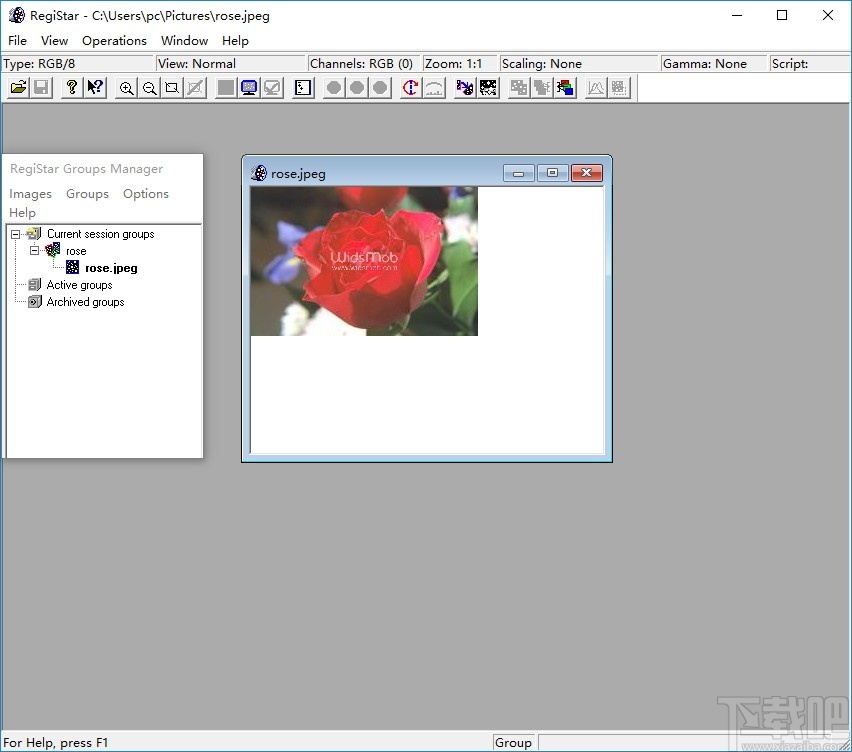Click the red rotate arrow icon
The width and height of the screenshot is (852, 752).
tap(410, 88)
